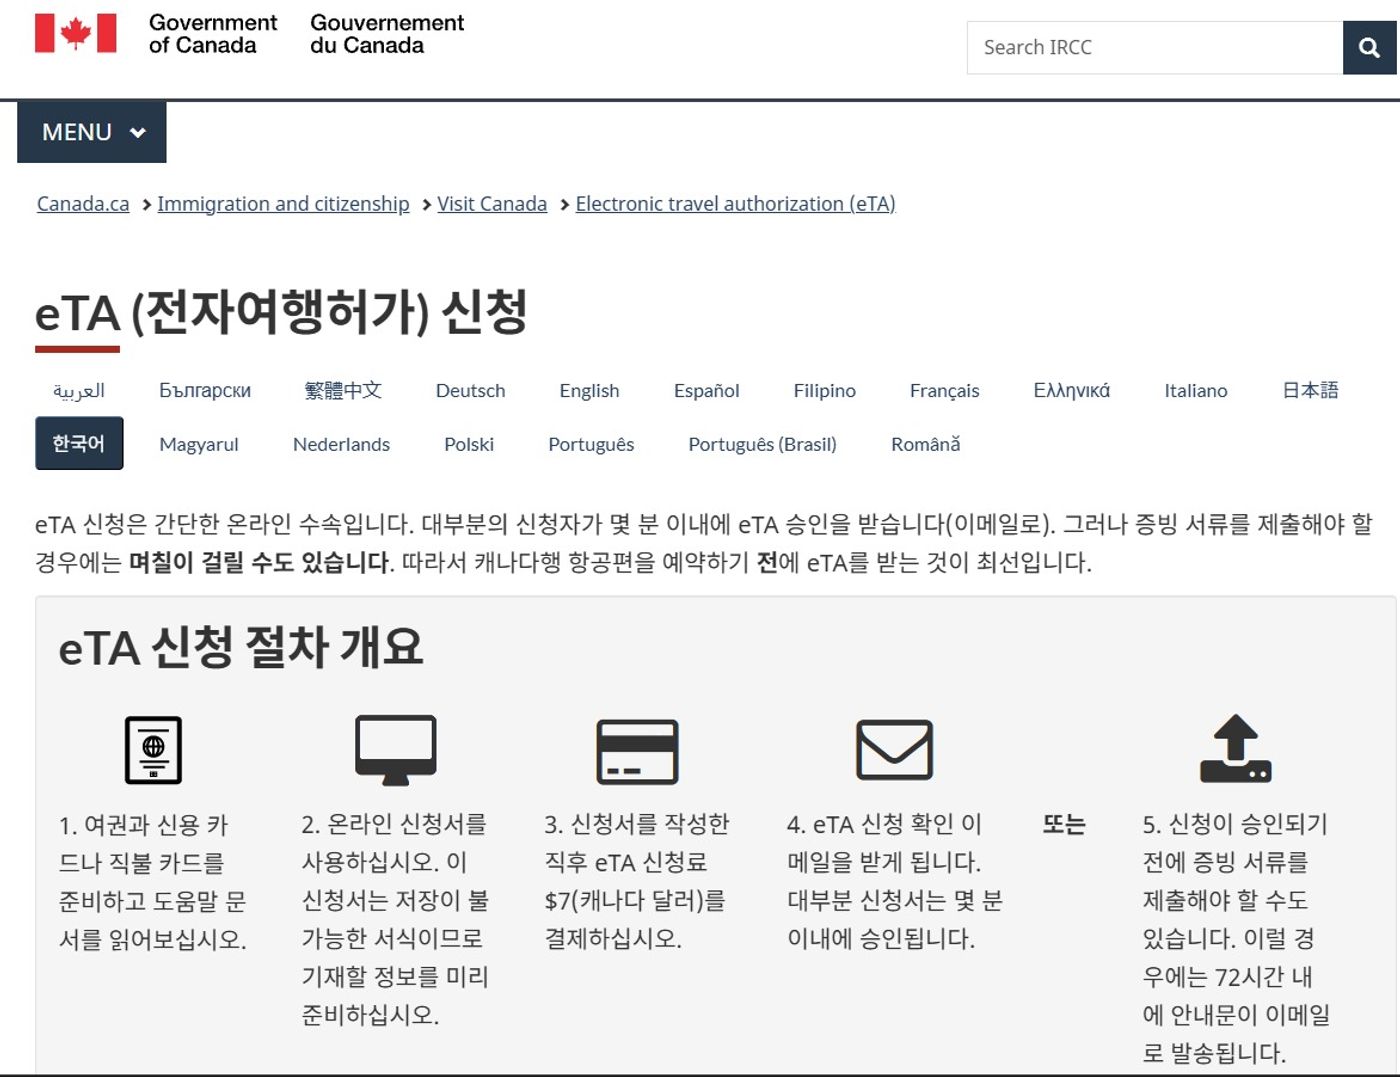Viewport: 1400px width, 1077px height.
Task: Switch to the Filipino language tab
Action: (825, 390)
